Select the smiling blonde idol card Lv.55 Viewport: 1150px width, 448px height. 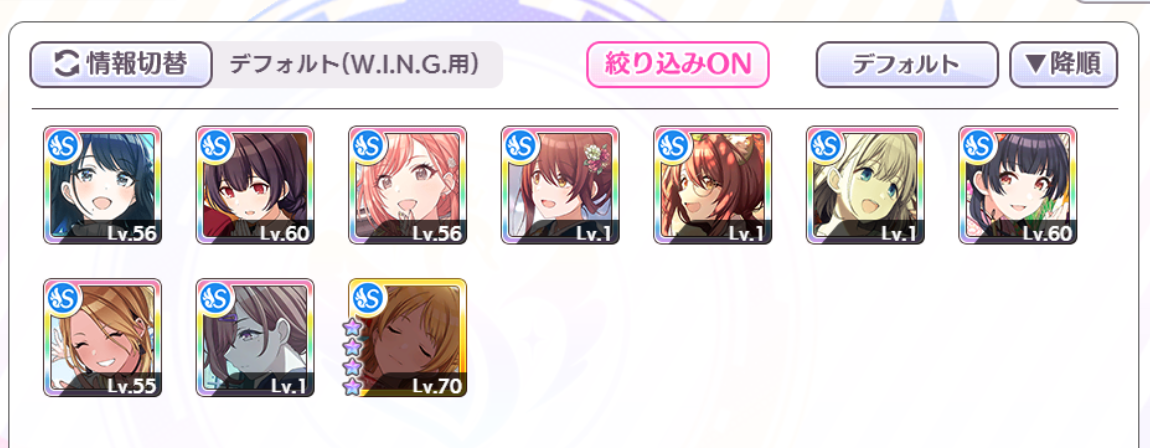coord(103,337)
